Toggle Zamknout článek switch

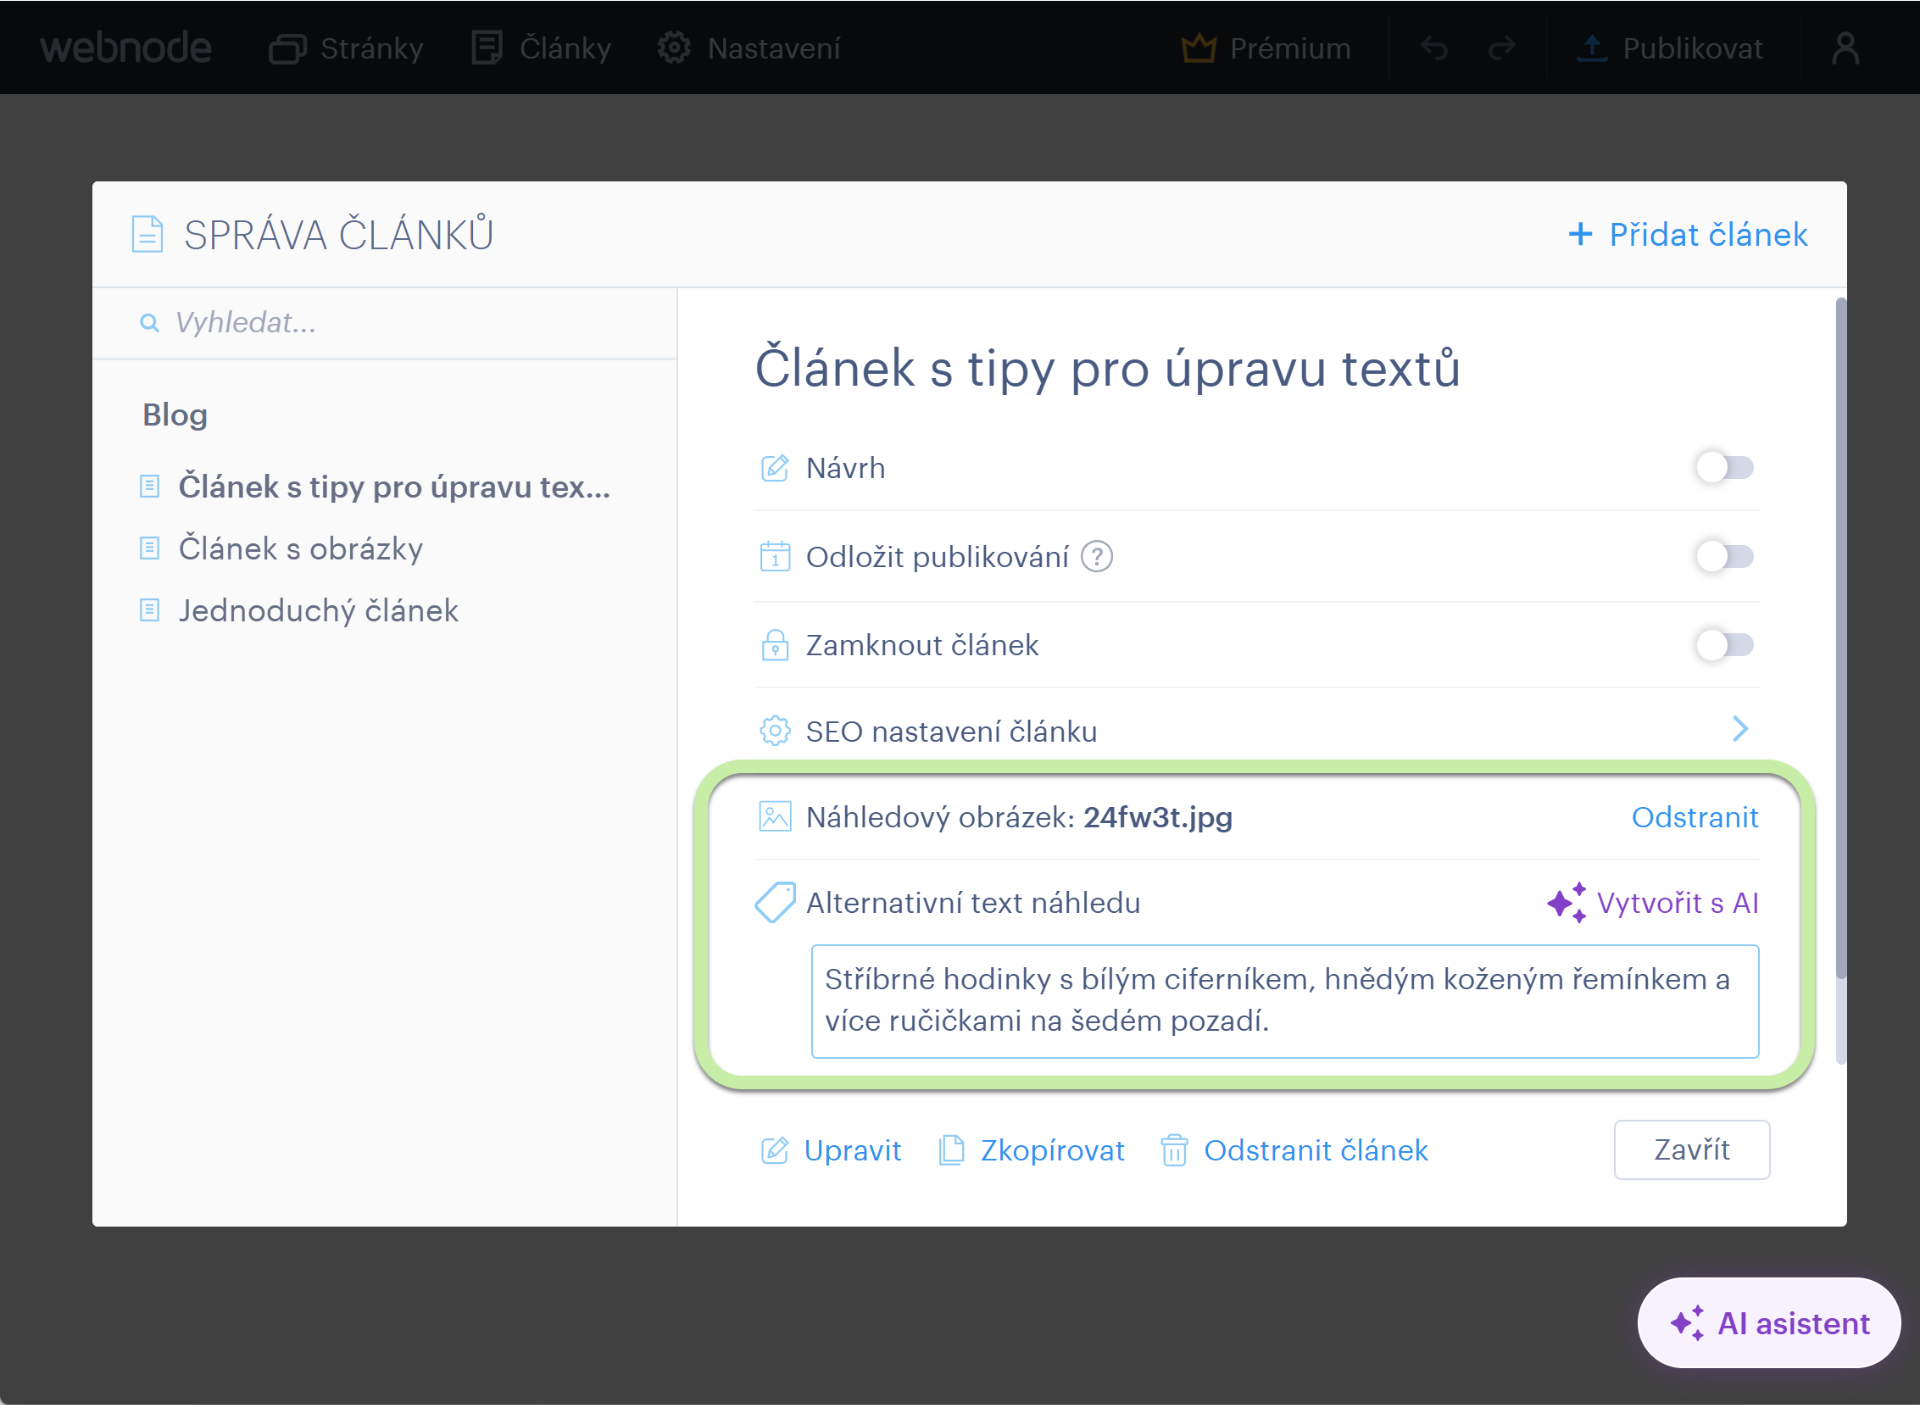point(1724,645)
